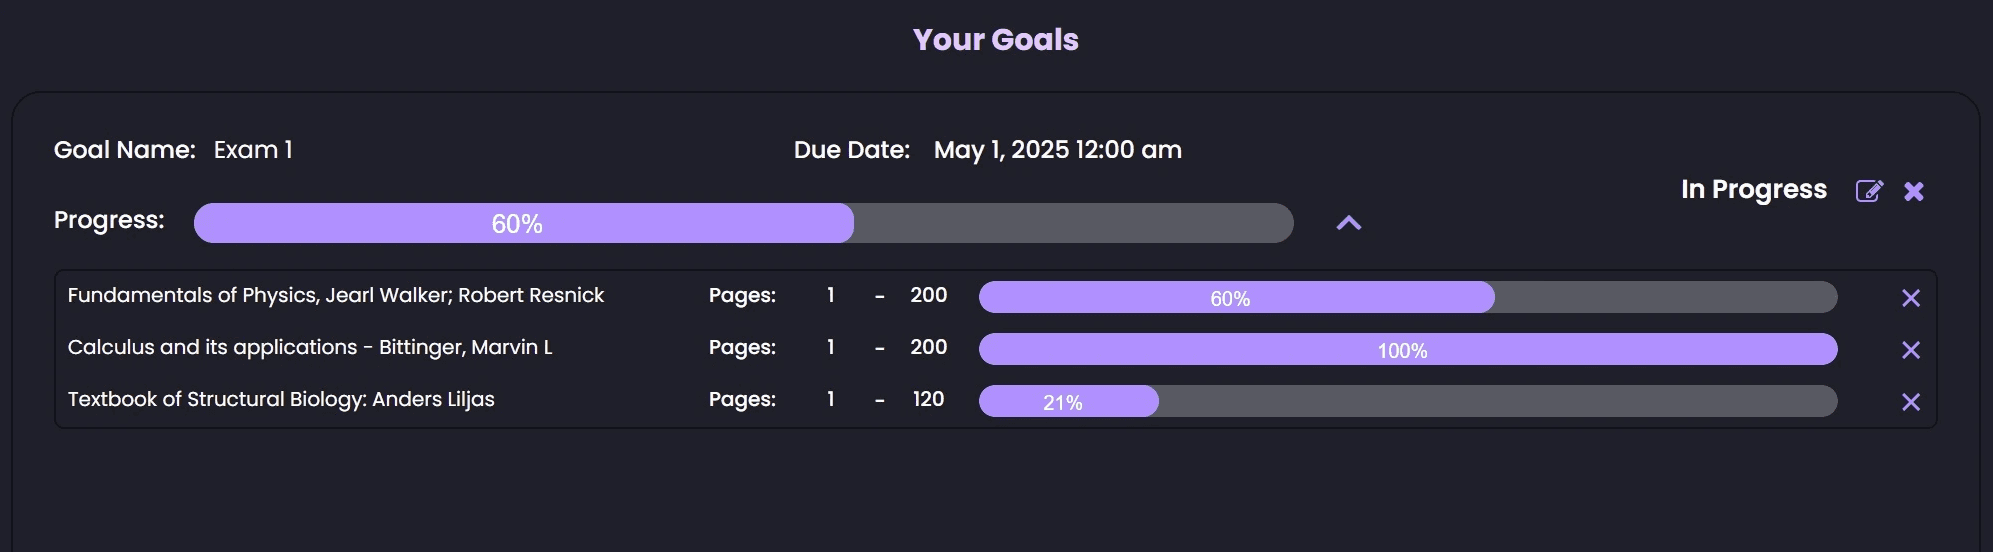This screenshot has height=552, width=1993.
Task: Select the Exam 1 goal name text
Action: [x=253, y=150]
